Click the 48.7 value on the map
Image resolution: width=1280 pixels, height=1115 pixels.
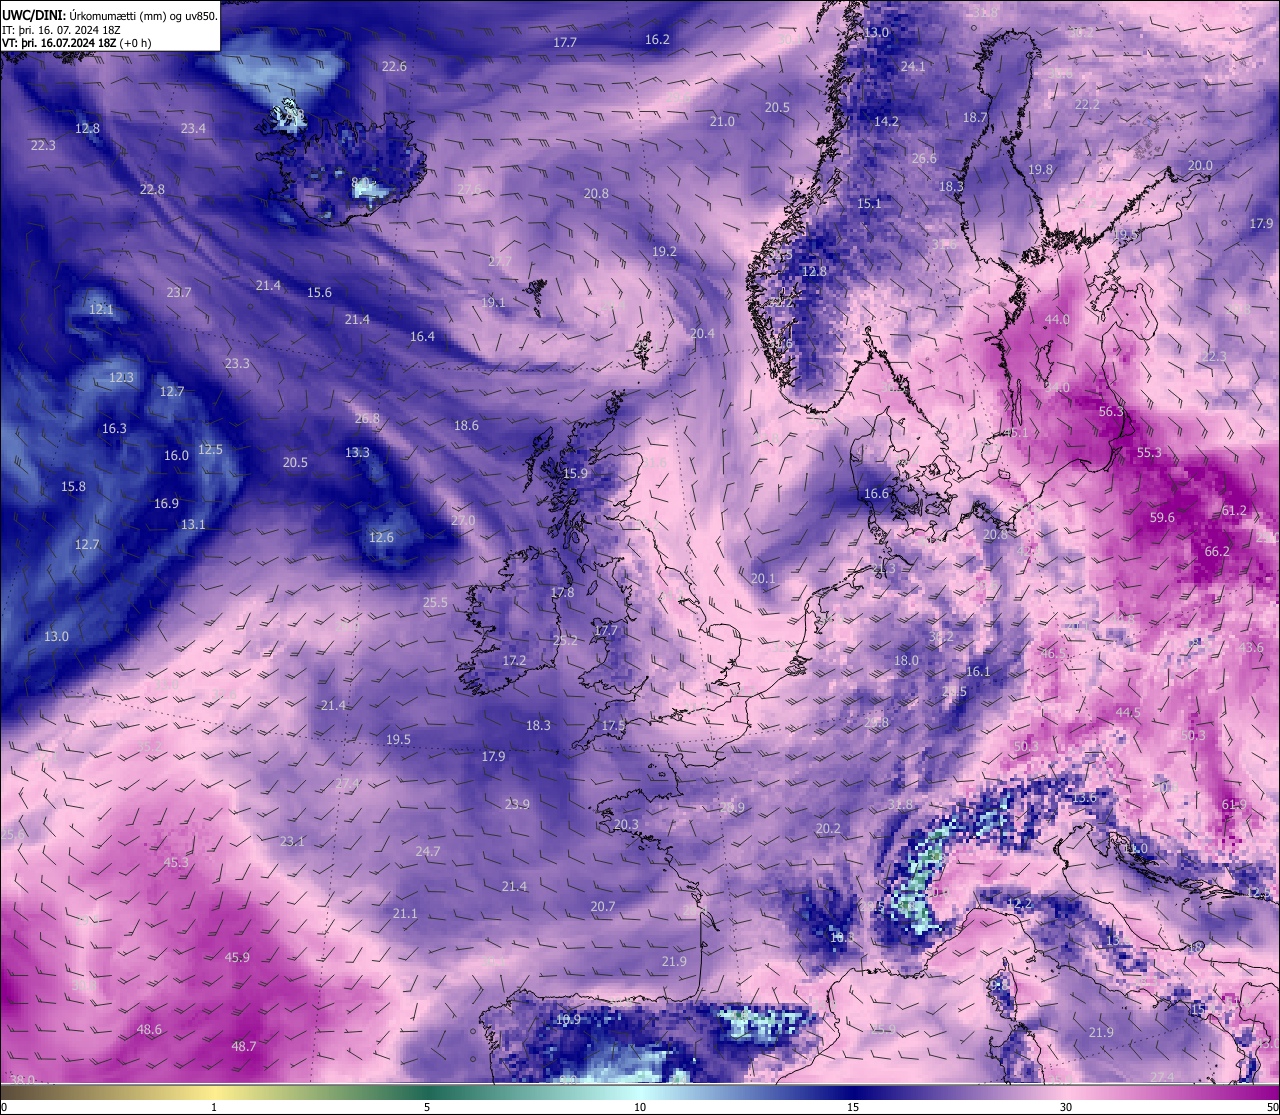(244, 1046)
